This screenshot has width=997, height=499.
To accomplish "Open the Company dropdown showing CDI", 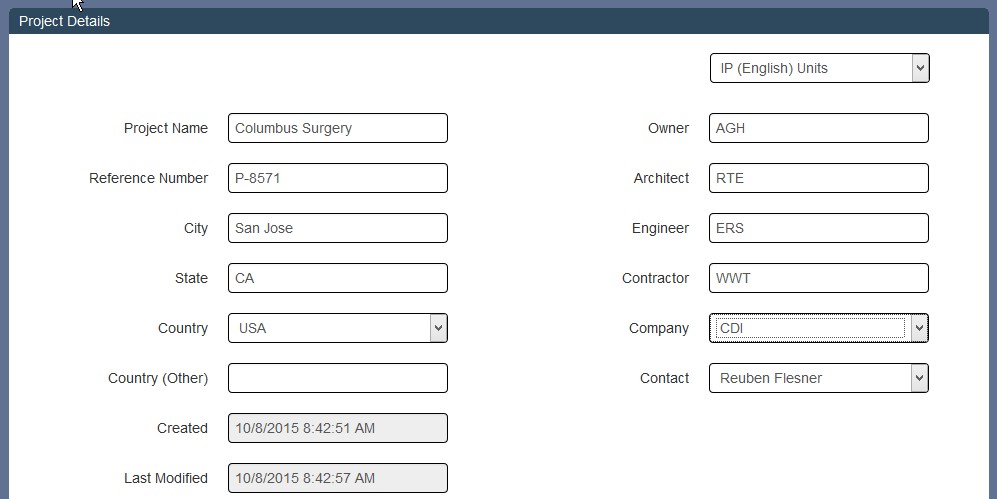I will tap(819, 328).
